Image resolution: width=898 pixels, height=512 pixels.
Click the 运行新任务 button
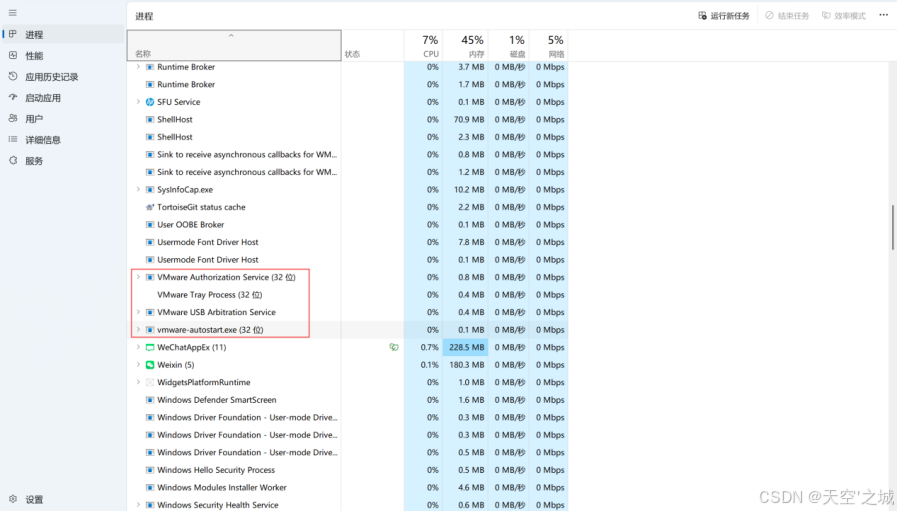(x=723, y=15)
